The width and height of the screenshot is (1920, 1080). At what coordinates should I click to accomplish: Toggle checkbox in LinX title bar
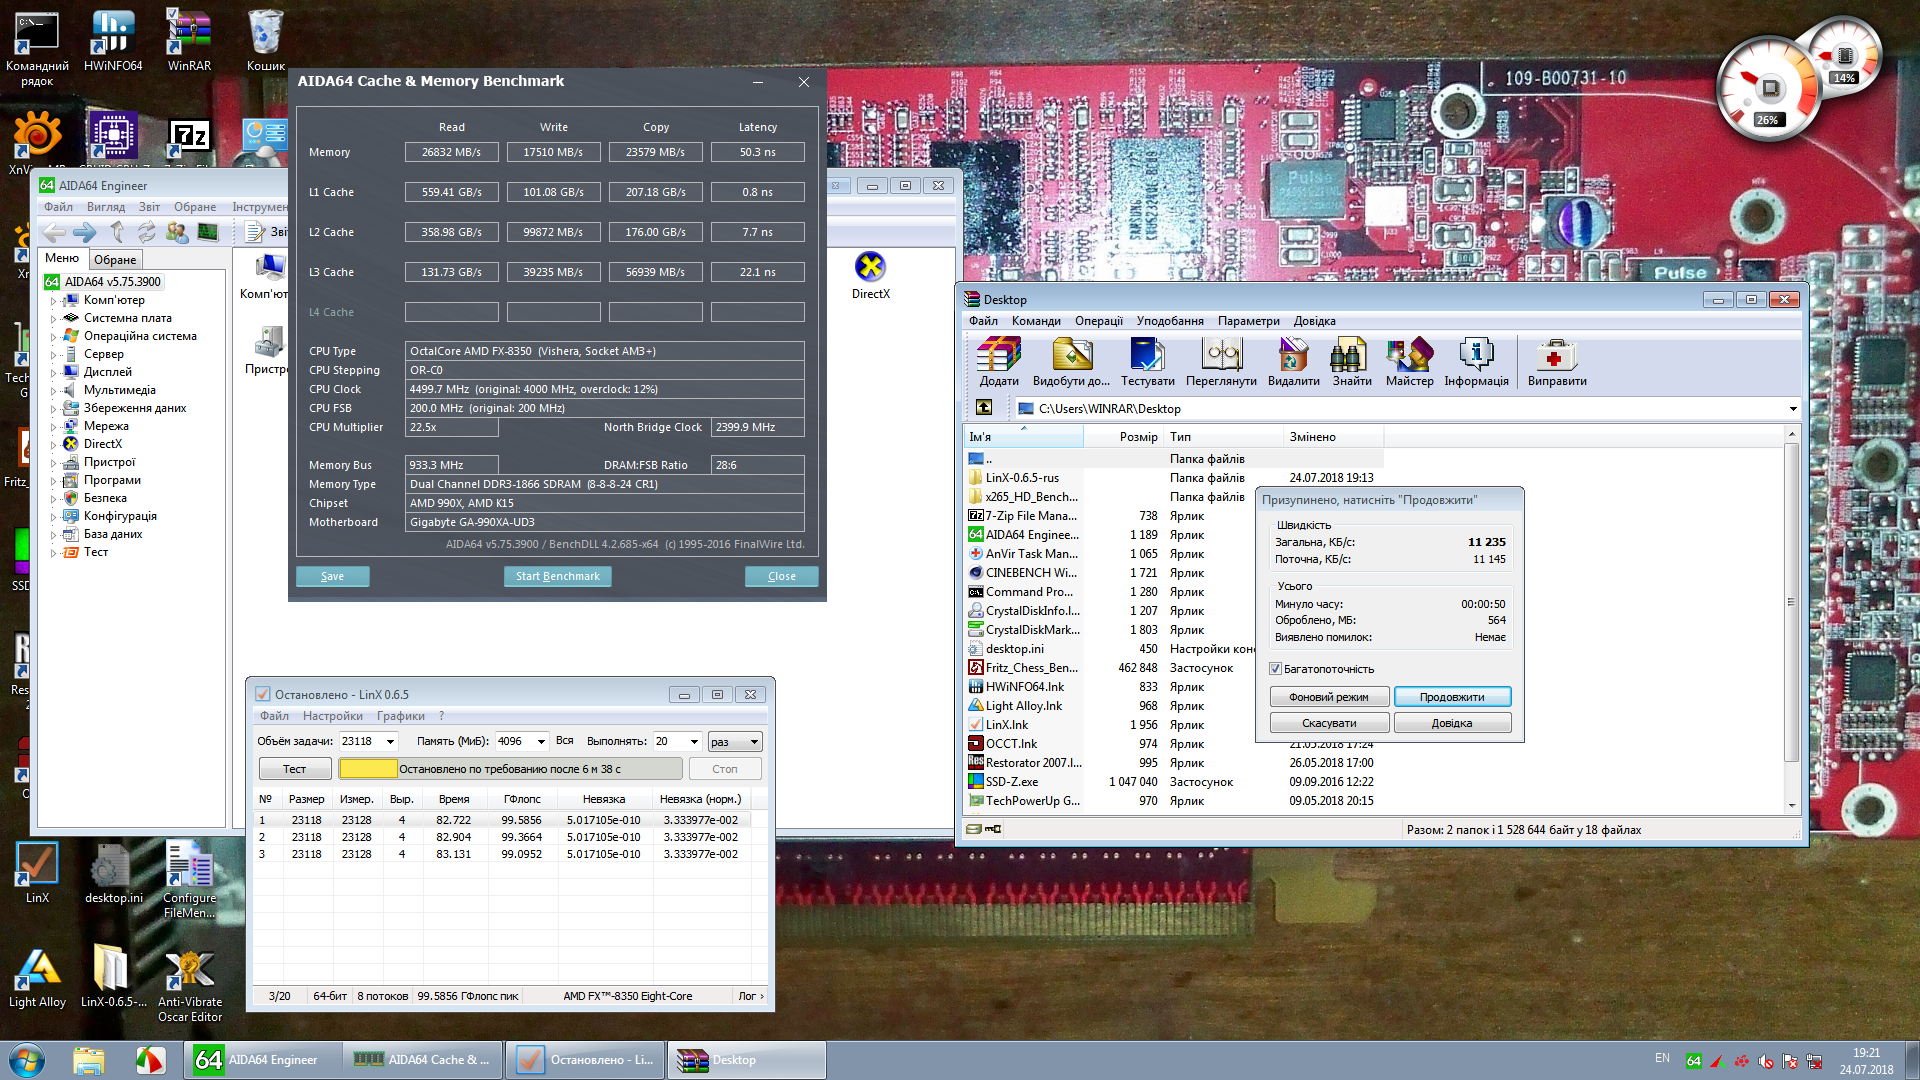[x=263, y=694]
